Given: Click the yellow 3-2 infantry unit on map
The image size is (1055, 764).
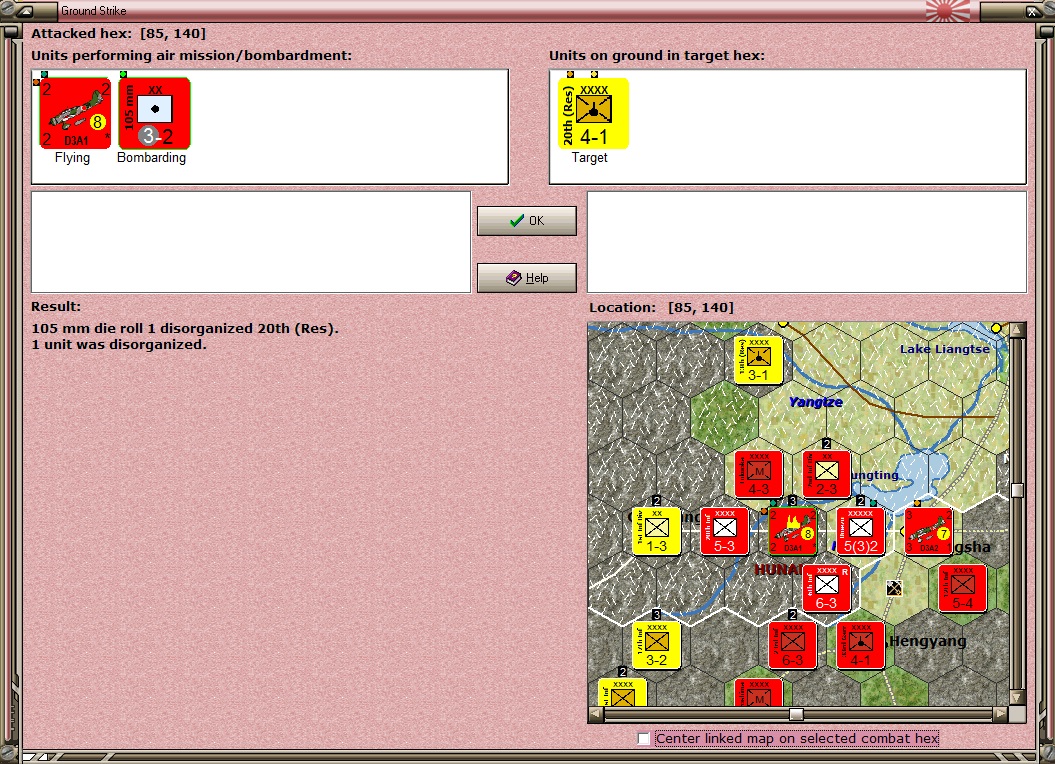Looking at the screenshot, I should 657,646.
